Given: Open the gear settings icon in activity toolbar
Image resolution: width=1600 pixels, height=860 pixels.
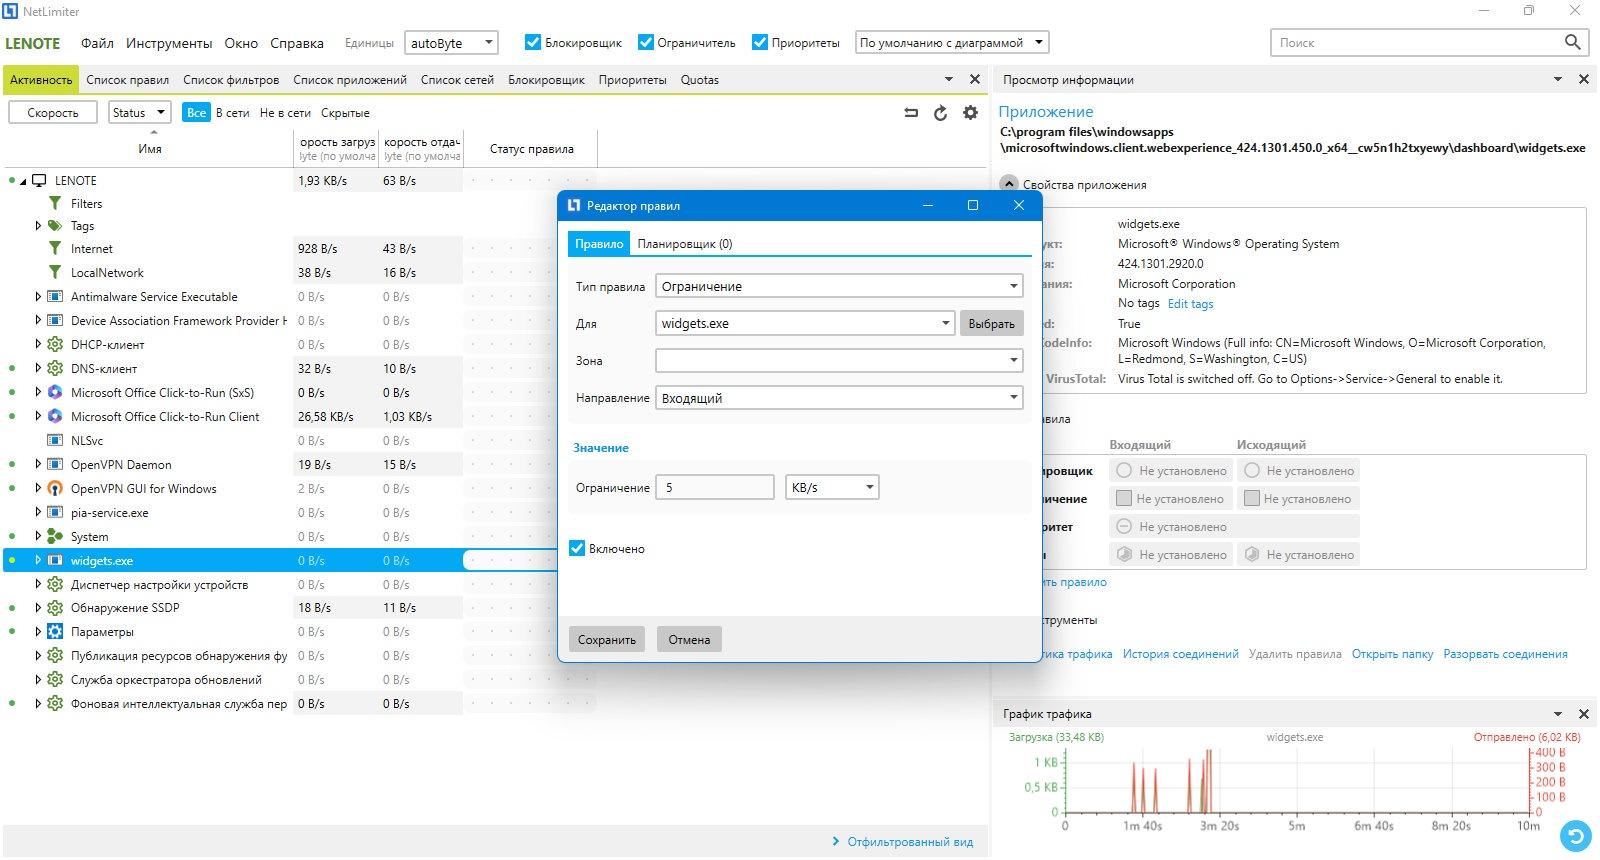Looking at the screenshot, I should [970, 113].
